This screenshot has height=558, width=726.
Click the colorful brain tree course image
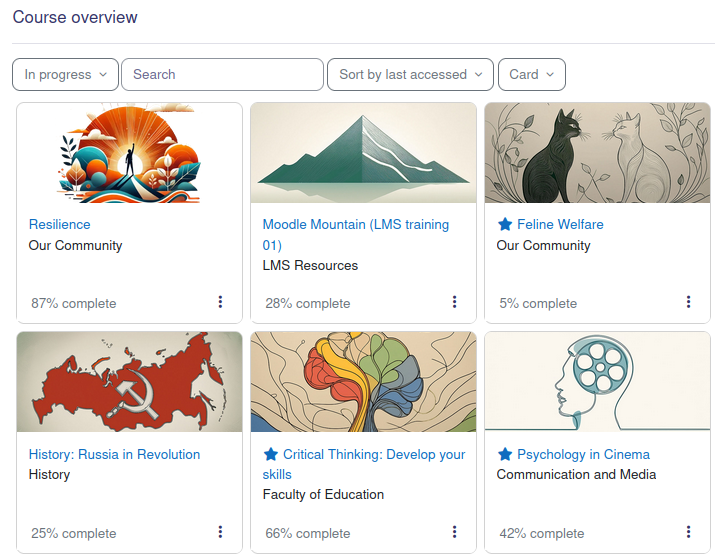click(363, 382)
